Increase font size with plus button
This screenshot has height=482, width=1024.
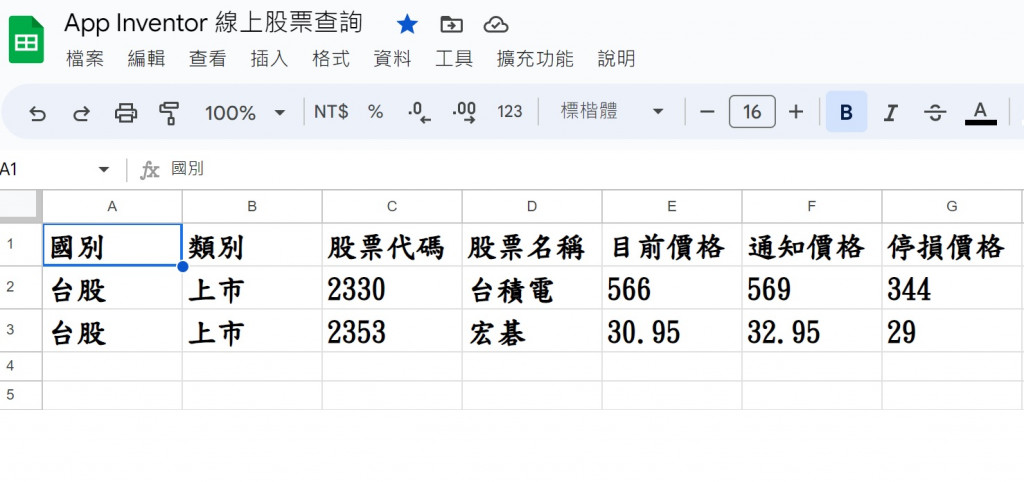click(795, 112)
